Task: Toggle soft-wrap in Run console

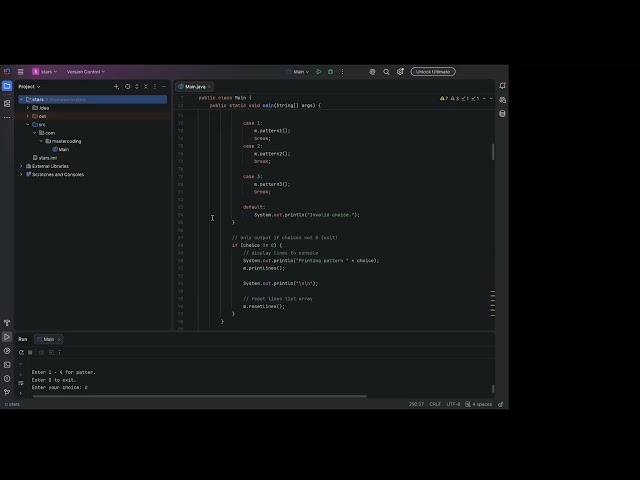Action: [21, 383]
